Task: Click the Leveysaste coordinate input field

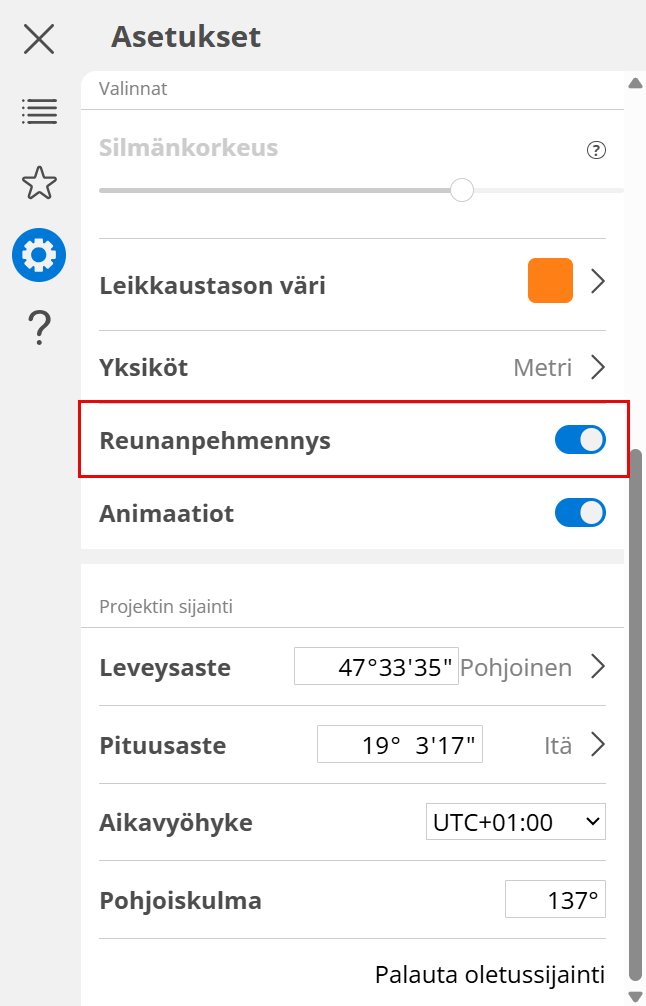Action: [376, 667]
